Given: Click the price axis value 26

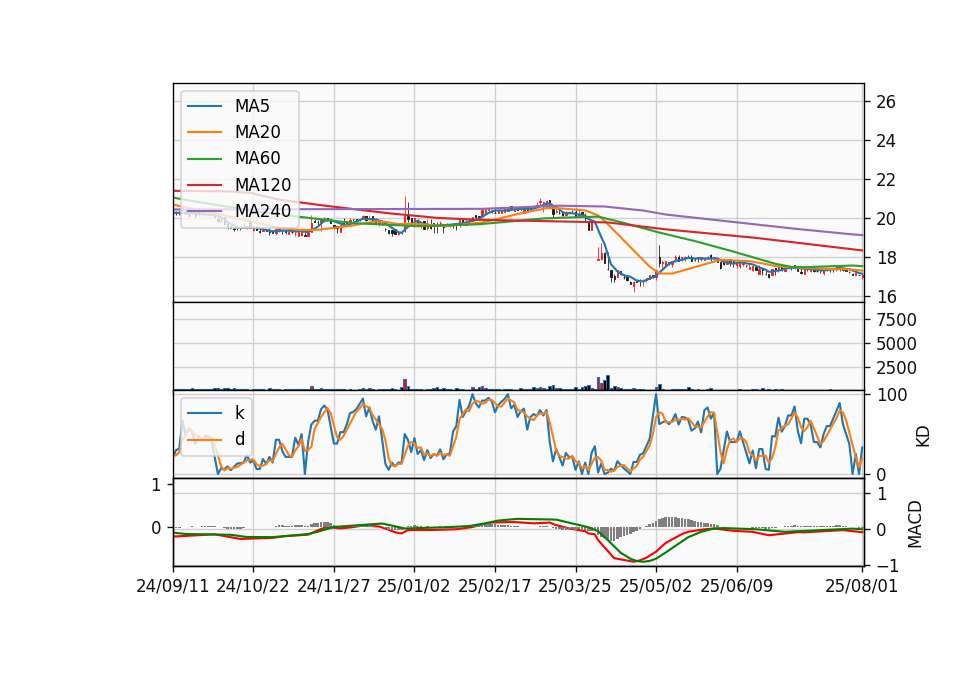Looking at the screenshot, I should pyautogui.click(x=886, y=102).
